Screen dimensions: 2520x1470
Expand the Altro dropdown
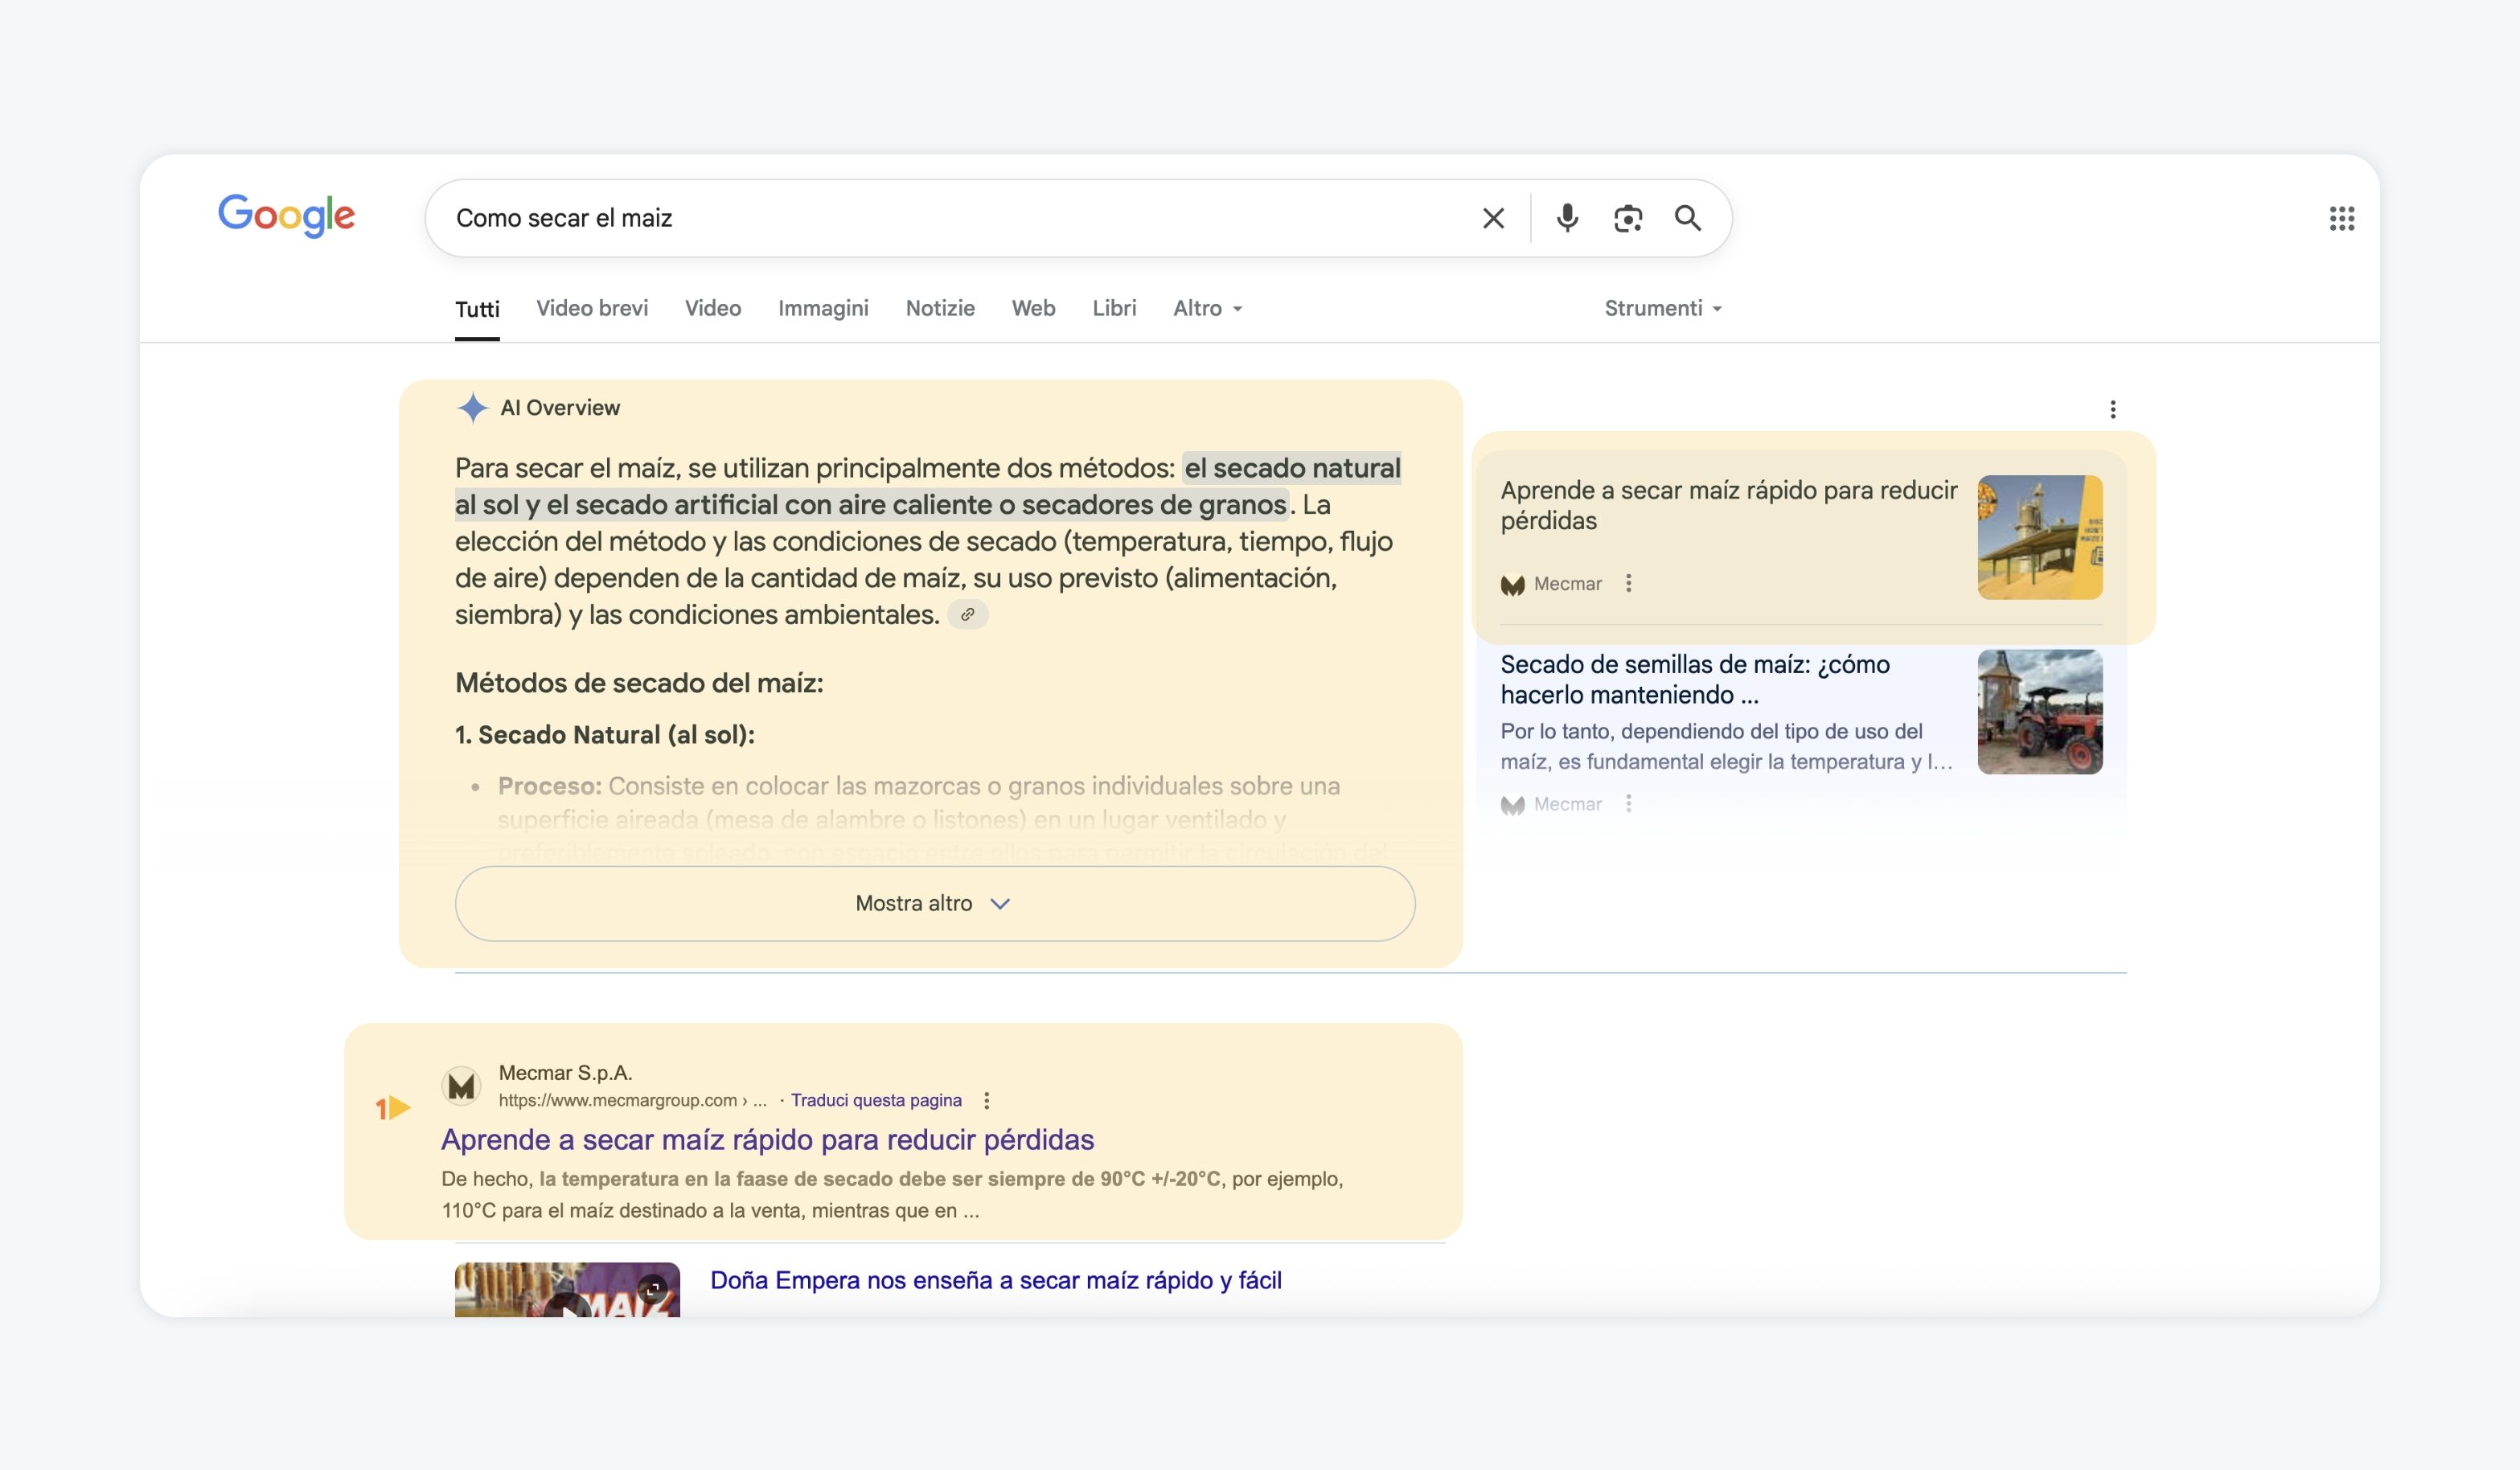[x=1208, y=308]
